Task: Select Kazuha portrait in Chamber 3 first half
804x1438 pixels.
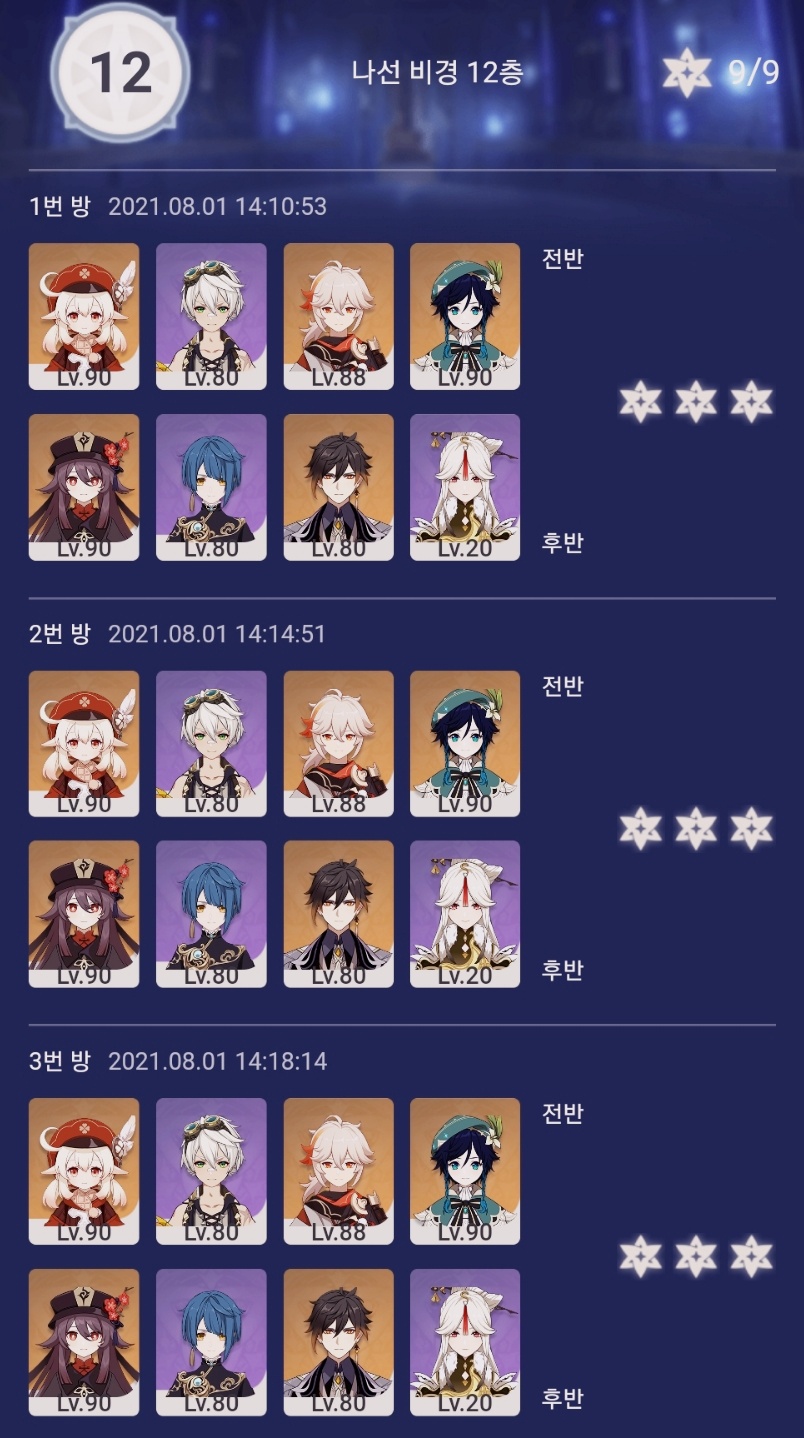Action: click(338, 1171)
